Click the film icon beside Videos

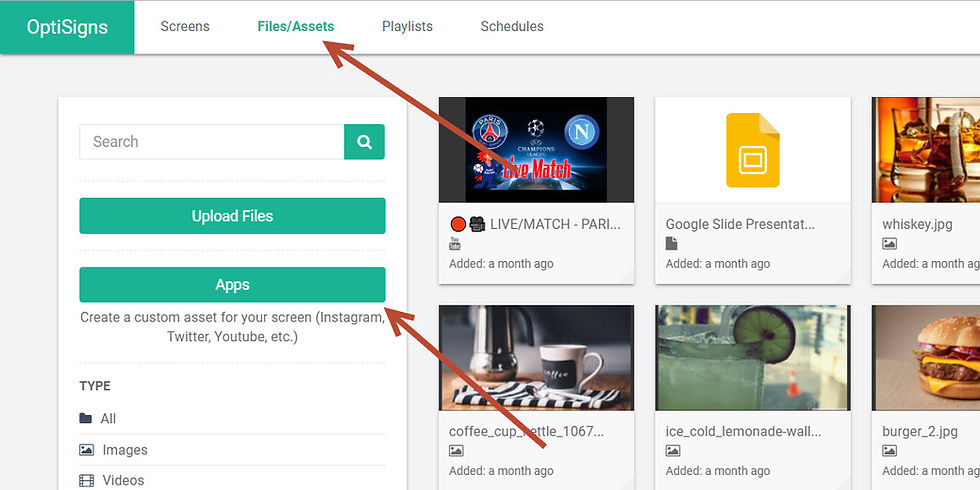coord(86,481)
